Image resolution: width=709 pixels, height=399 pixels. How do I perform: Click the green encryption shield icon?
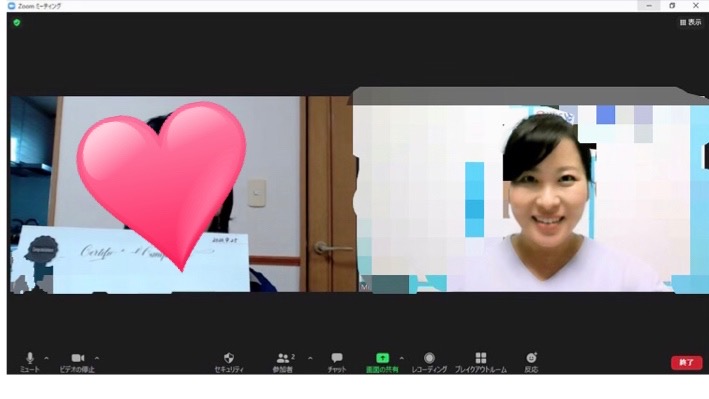17,23
